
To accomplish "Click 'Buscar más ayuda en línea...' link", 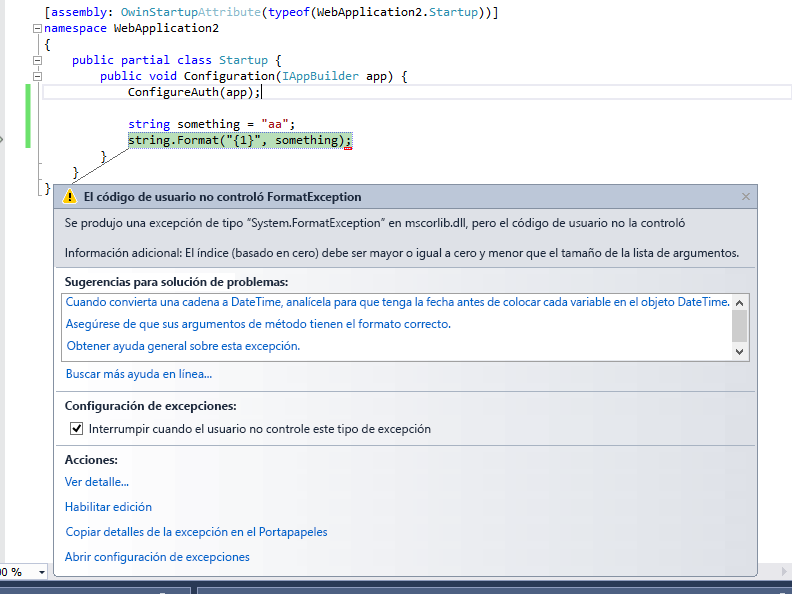I will click(138, 374).
